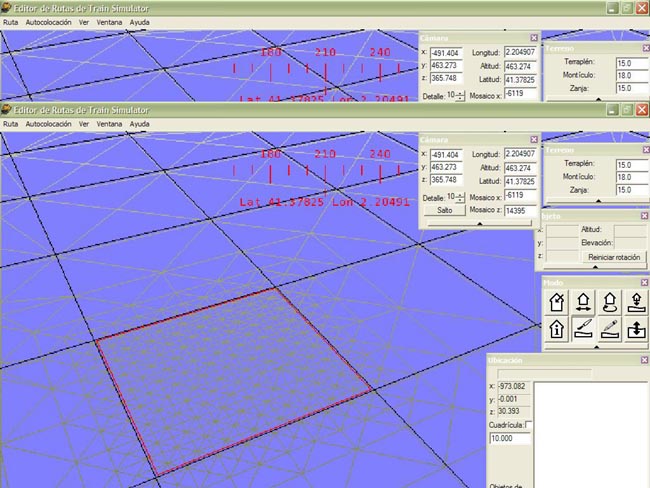Close the Ubicación panel

click(644, 360)
